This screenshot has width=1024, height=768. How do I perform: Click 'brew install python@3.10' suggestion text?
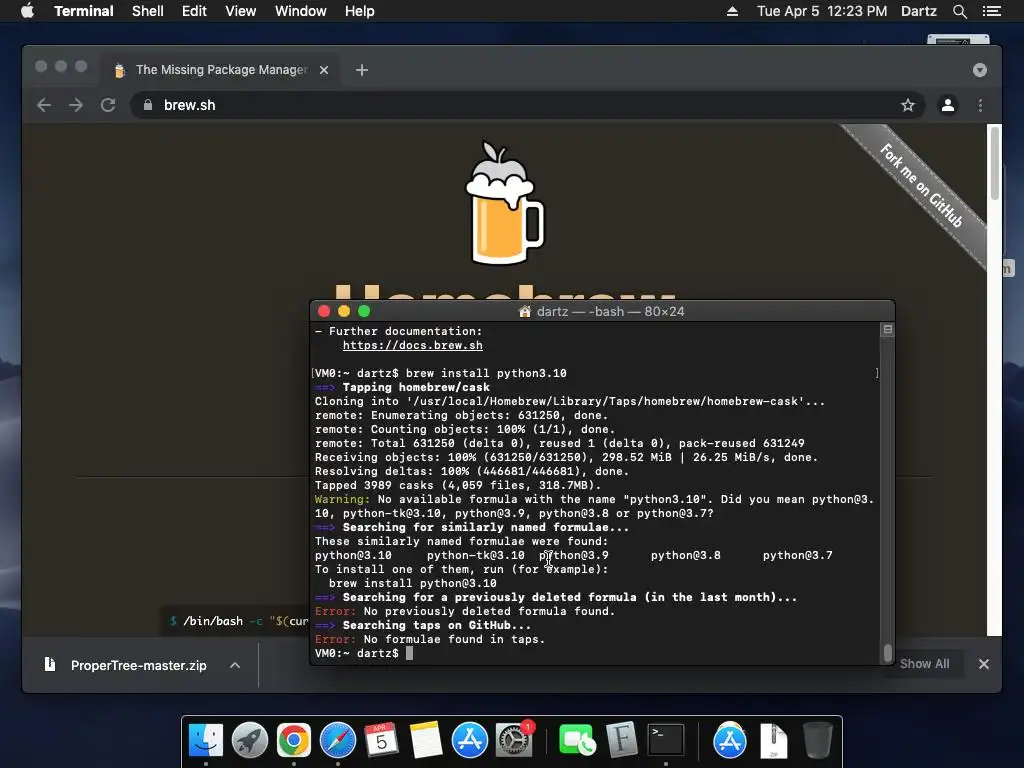click(413, 583)
